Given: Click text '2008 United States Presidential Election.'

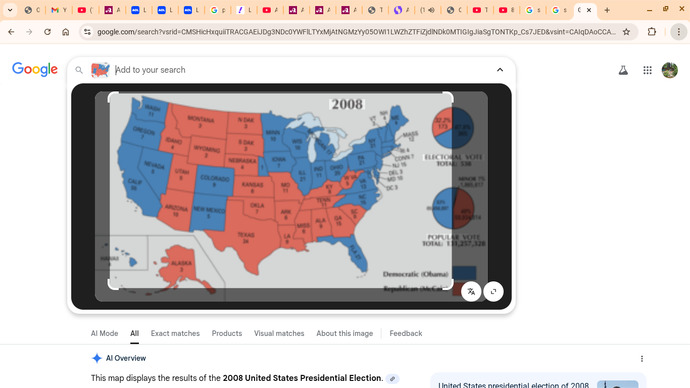Looking at the screenshot, I should tap(303, 378).
